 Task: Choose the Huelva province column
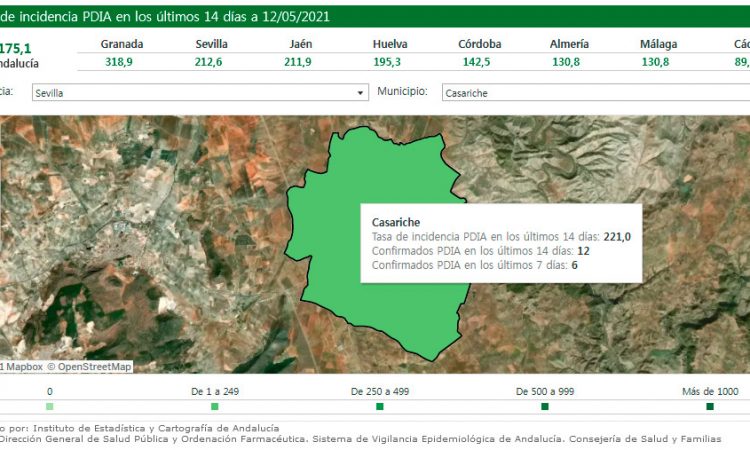[x=389, y=52]
